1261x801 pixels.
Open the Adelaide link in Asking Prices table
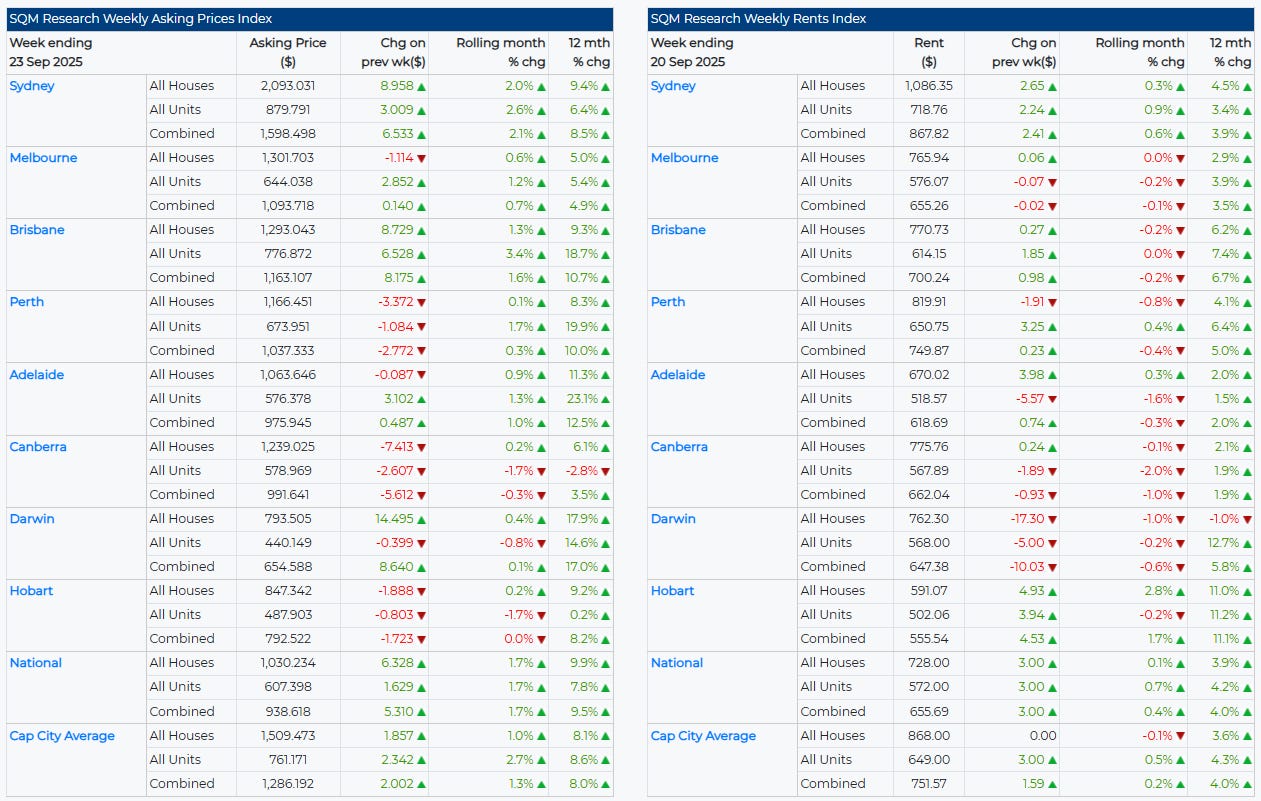coord(37,375)
